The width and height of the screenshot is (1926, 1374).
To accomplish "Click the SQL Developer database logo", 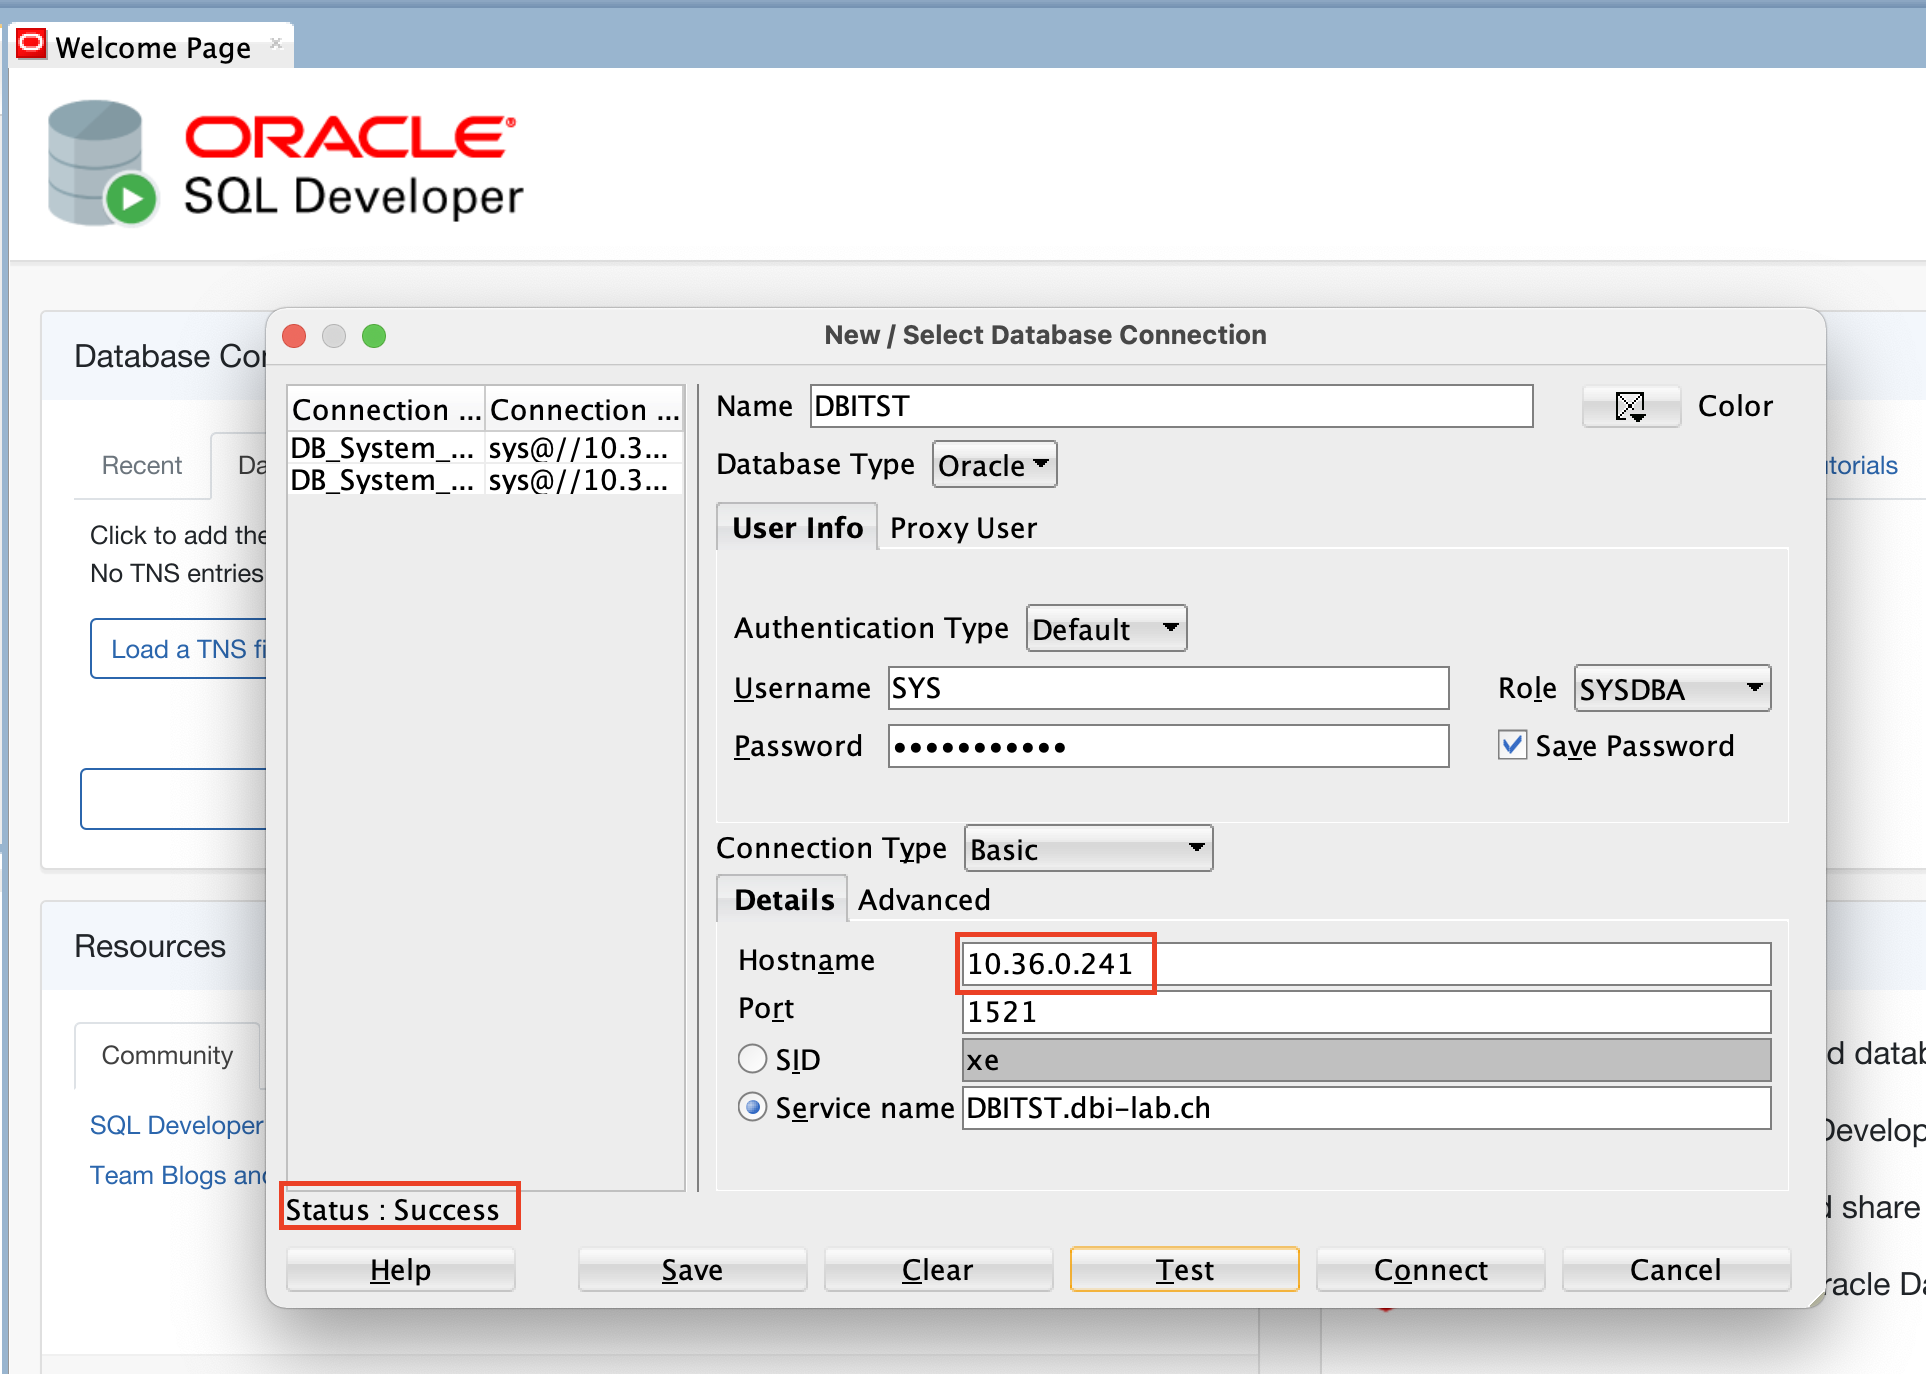I will point(102,163).
